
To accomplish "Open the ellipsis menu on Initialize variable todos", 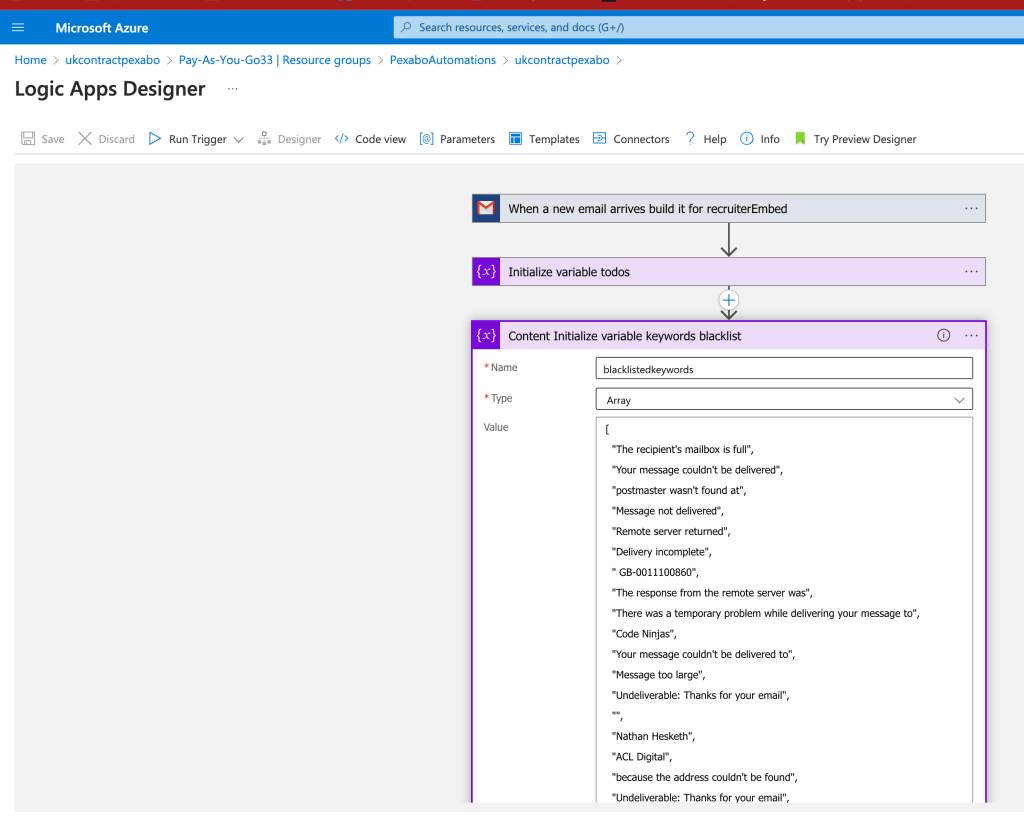I will (971, 272).
